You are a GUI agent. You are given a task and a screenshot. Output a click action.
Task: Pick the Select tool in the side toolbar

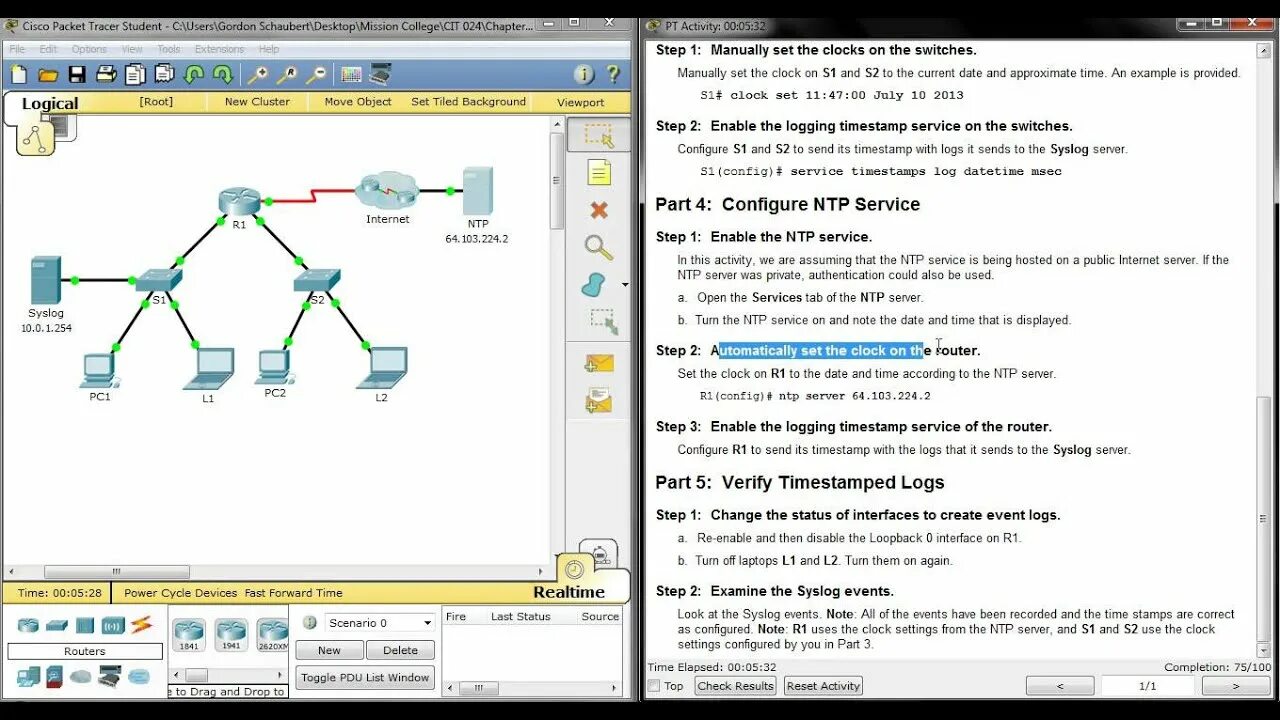tap(599, 135)
